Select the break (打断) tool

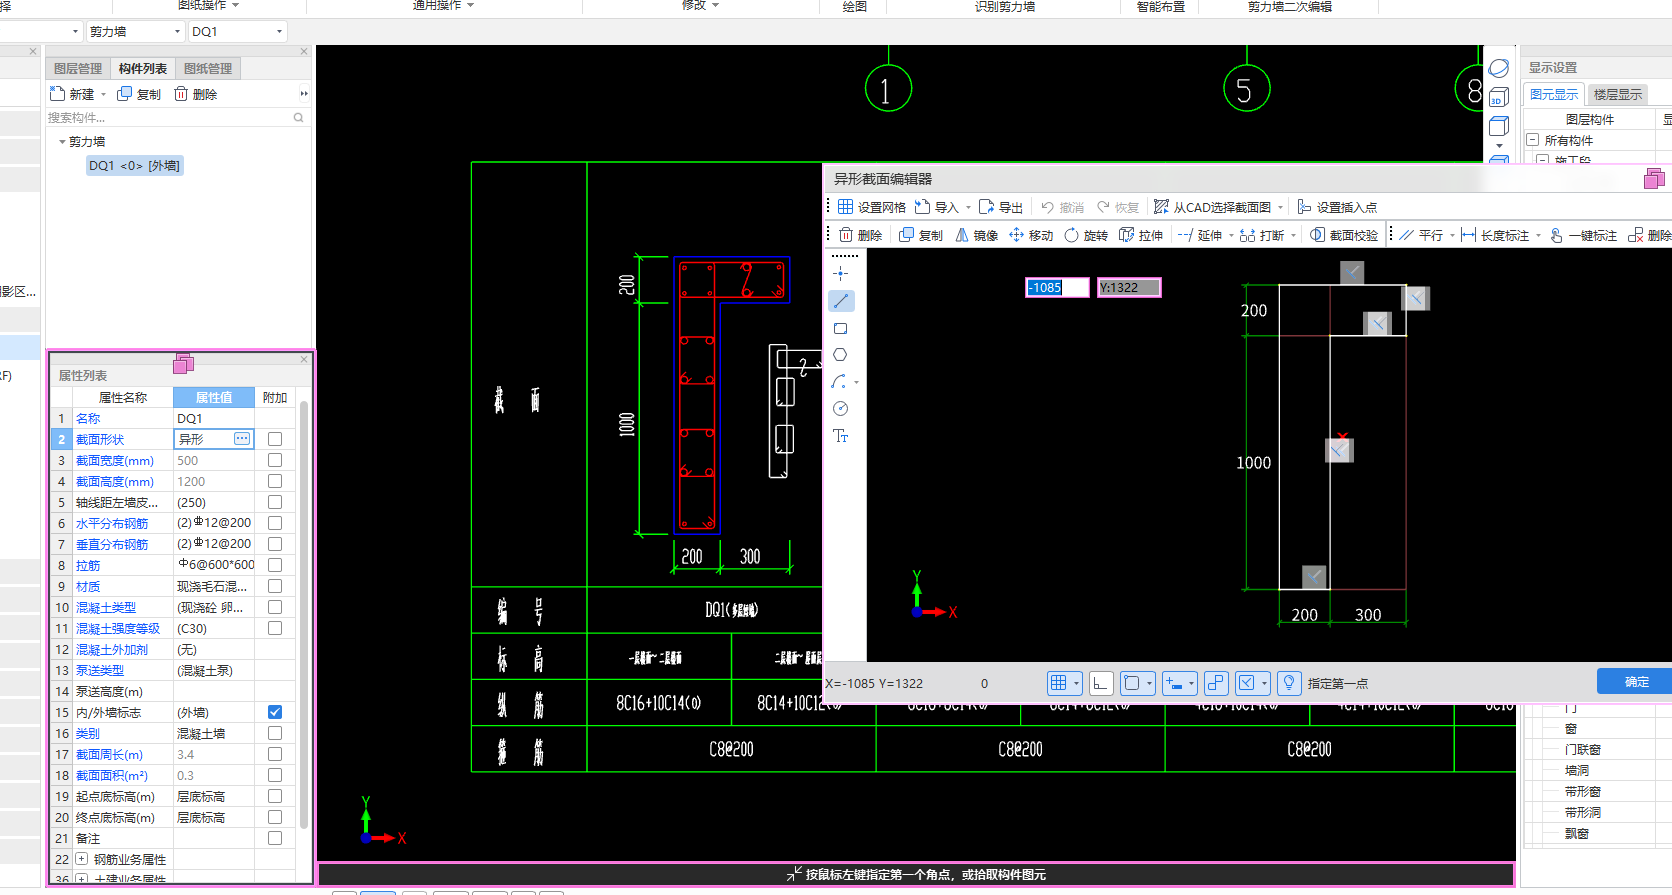(x=1262, y=235)
